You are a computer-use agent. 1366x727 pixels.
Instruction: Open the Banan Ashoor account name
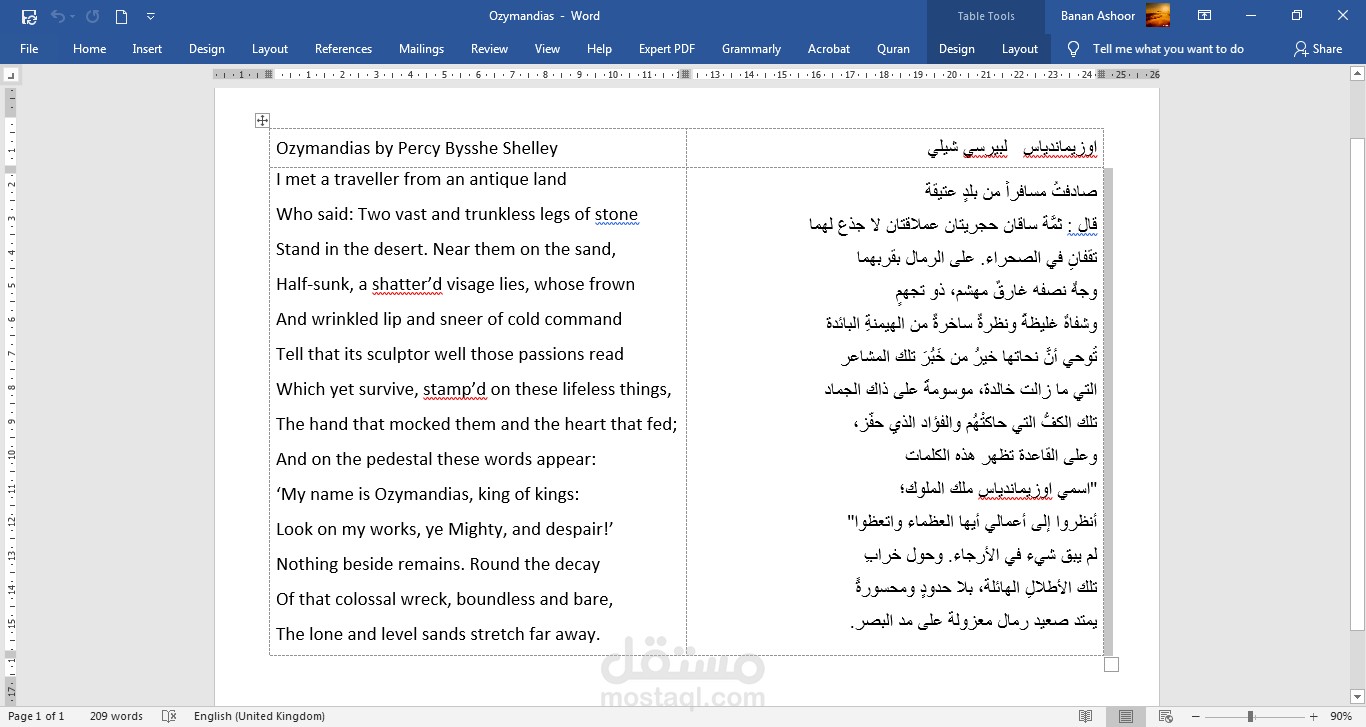pyautogui.click(x=1097, y=16)
